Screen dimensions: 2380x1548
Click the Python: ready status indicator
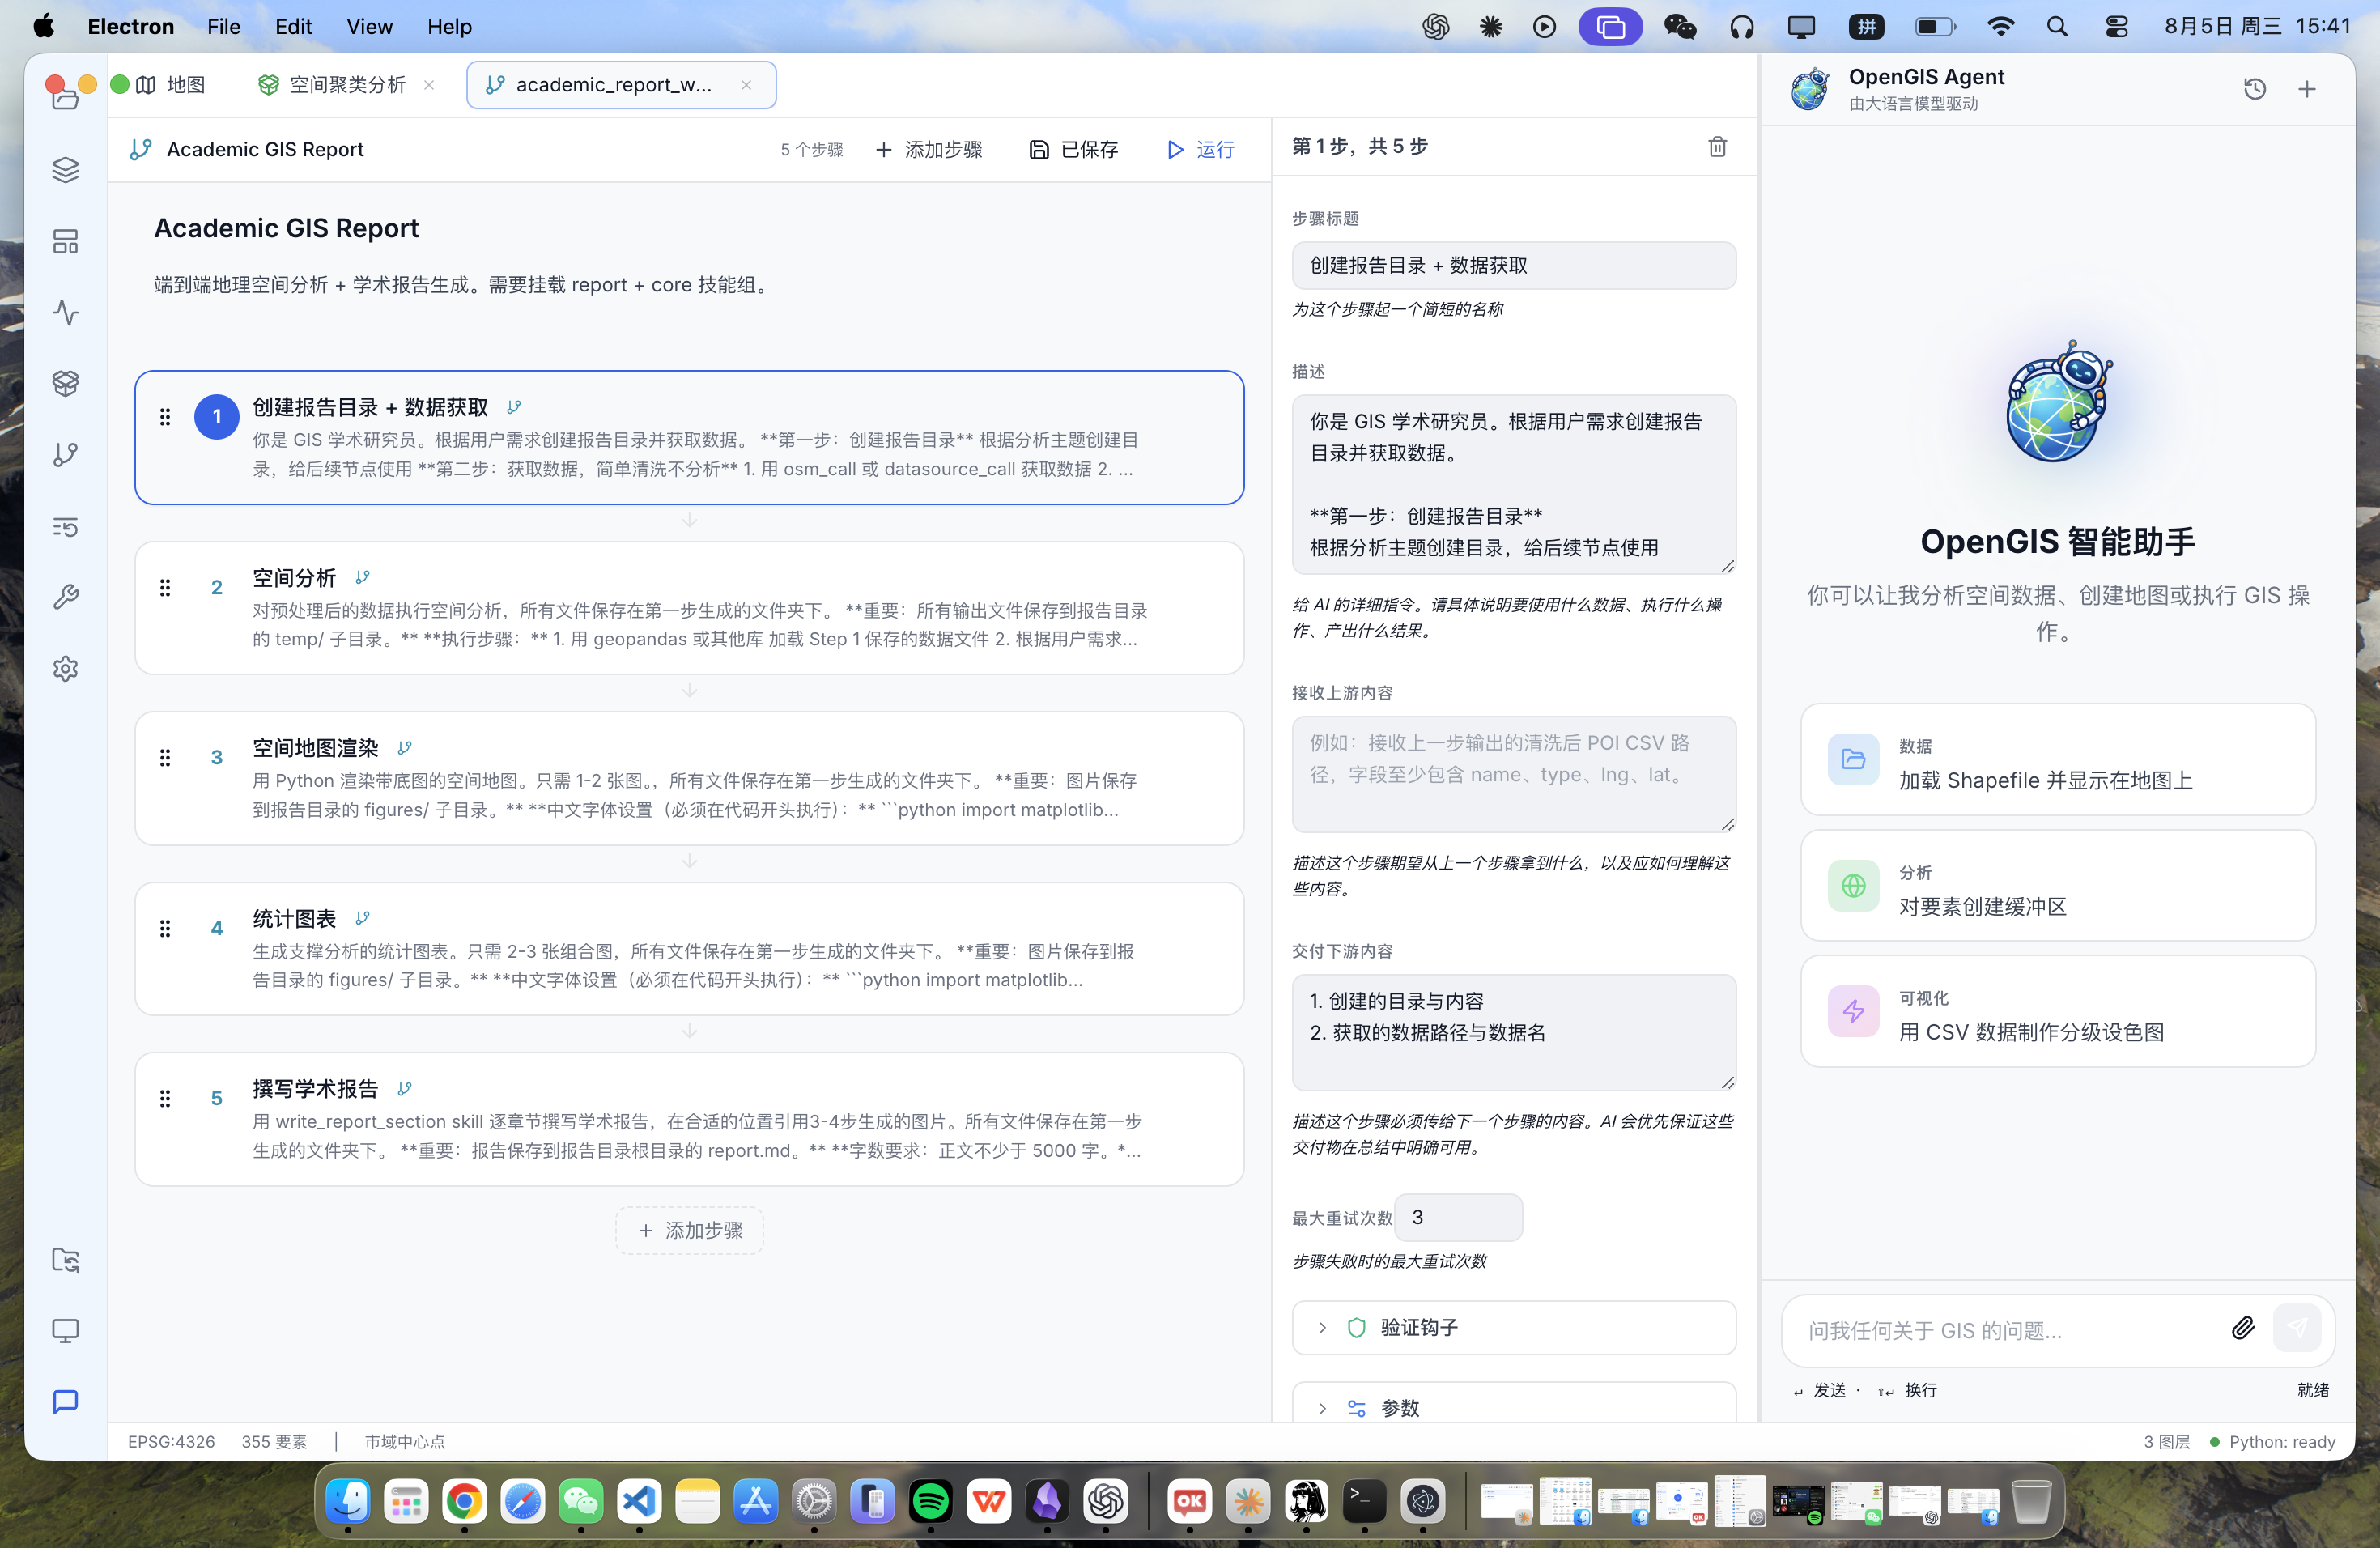(x=2272, y=1441)
